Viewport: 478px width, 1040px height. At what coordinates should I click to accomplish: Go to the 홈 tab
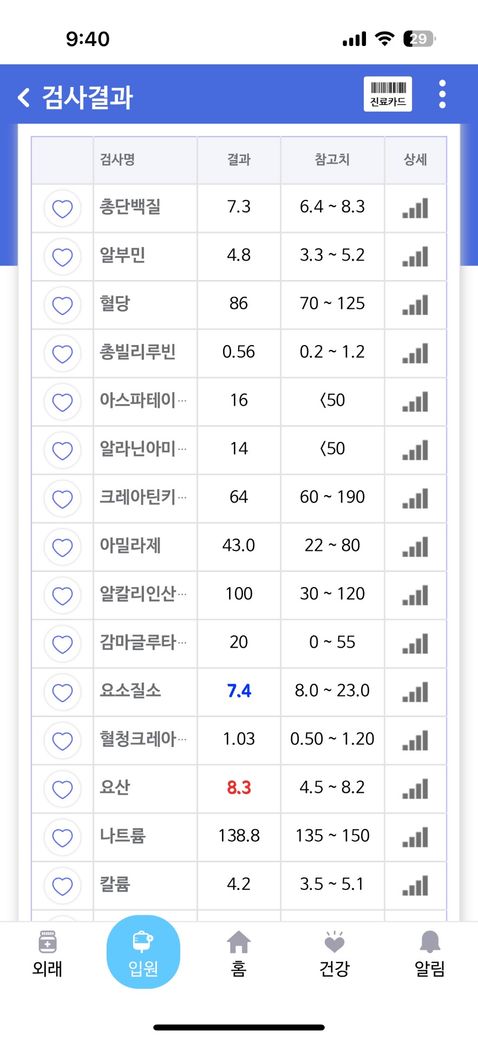pyautogui.click(x=239, y=954)
